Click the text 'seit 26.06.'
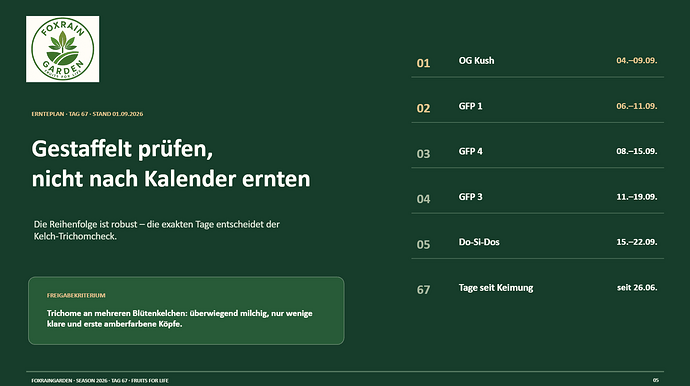This screenshot has width=690, height=386. [x=637, y=287]
